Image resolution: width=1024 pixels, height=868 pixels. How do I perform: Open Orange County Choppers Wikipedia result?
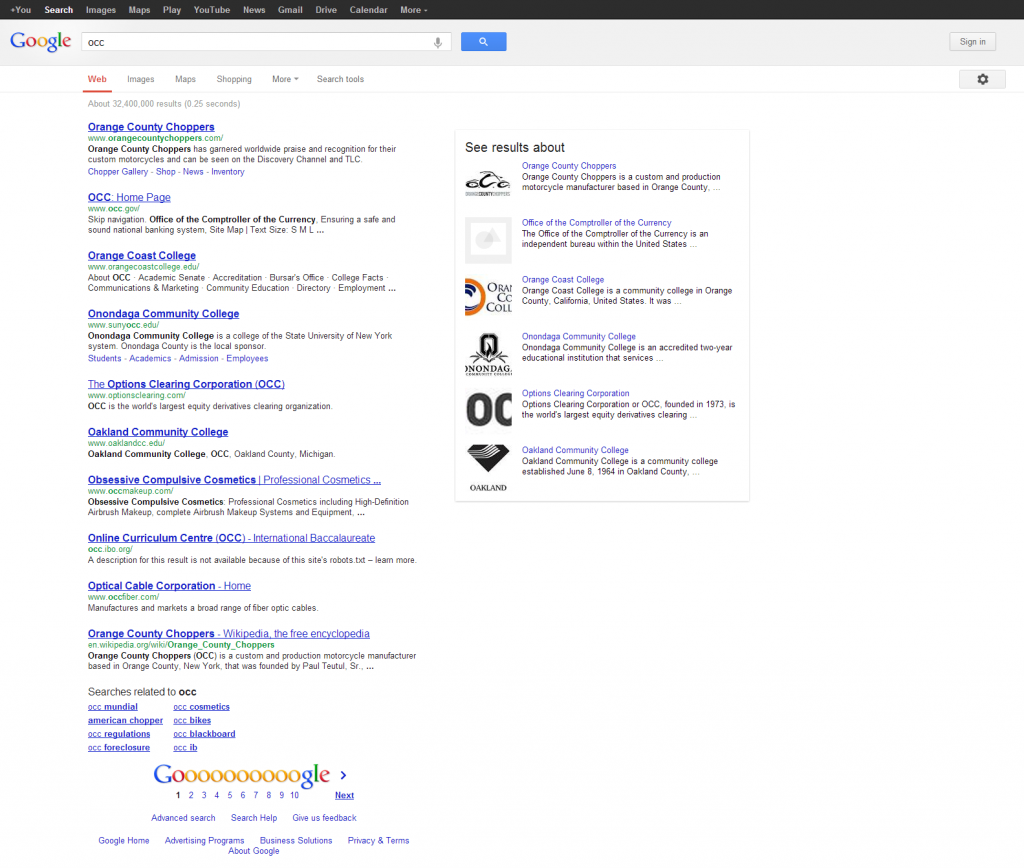tap(229, 634)
